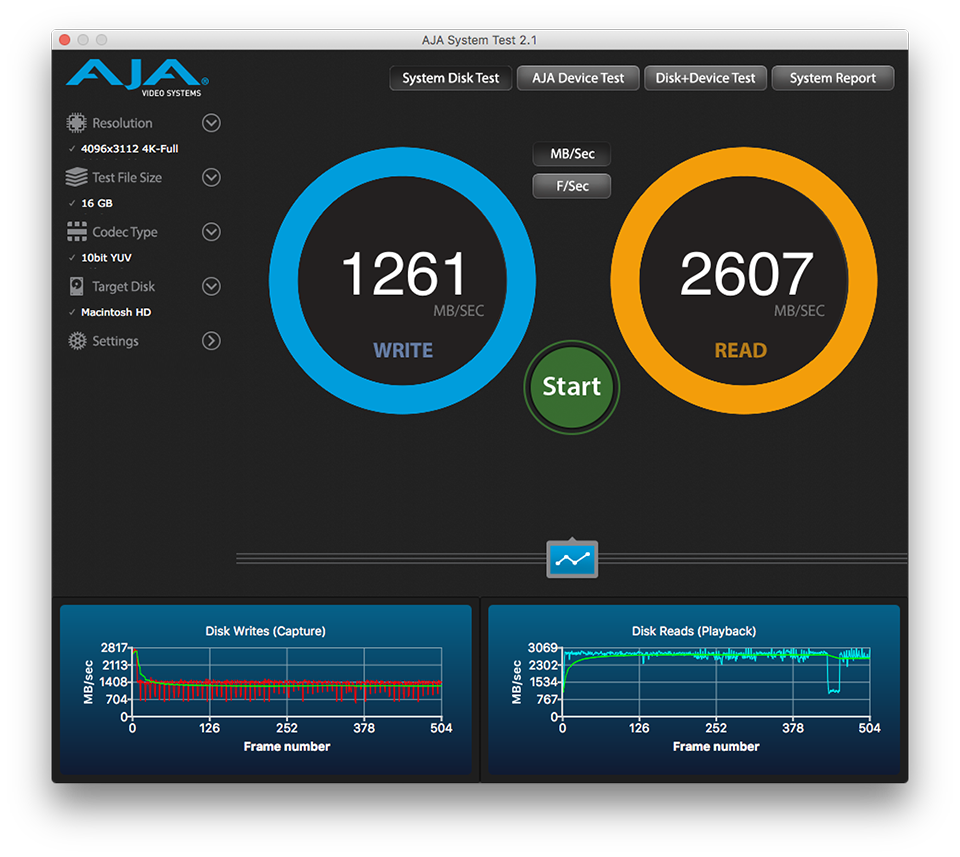The height and width of the screenshot is (857, 960).
Task: Click the WRITE gauge label
Action: pyautogui.click(x=403, y=350)
